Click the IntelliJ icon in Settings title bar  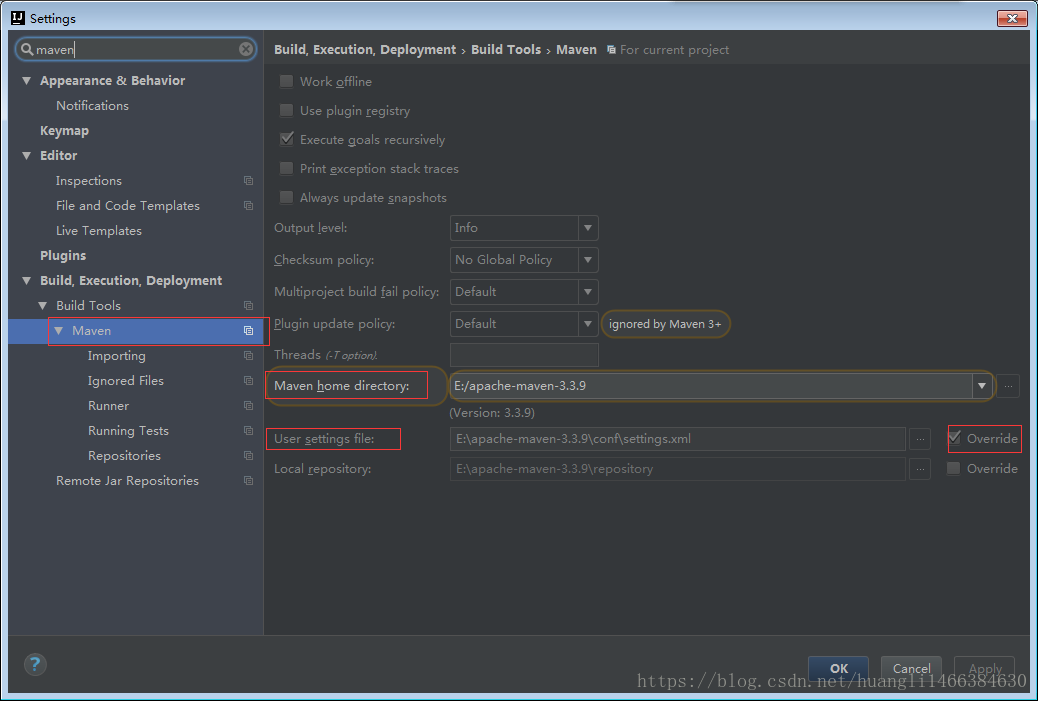click(x=19, y=18)
